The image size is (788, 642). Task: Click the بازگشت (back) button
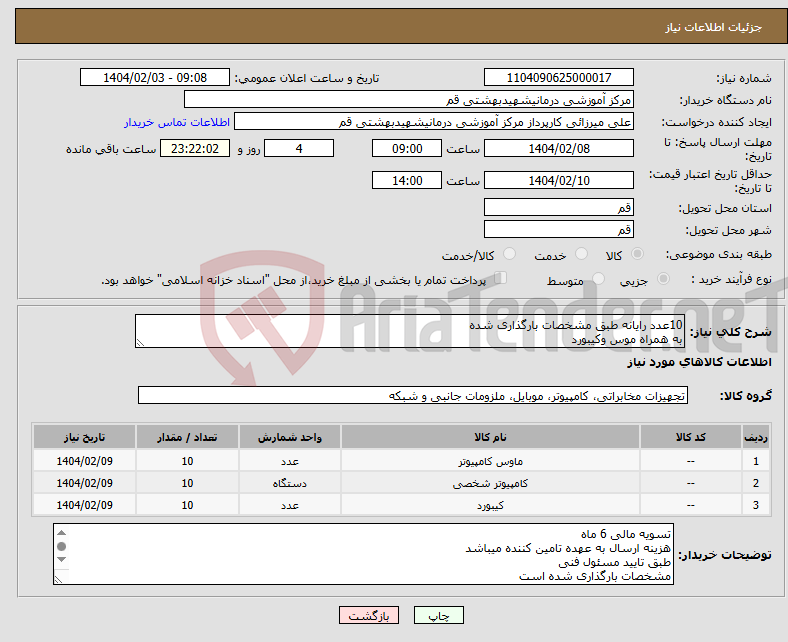pyautogui.click(x=368, y=615)
